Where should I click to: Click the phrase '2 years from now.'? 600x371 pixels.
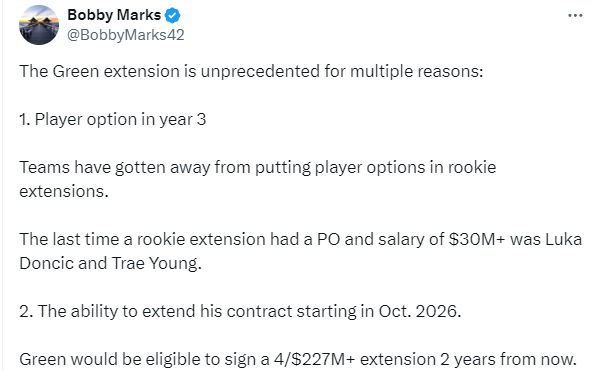(x=508, y=360)
